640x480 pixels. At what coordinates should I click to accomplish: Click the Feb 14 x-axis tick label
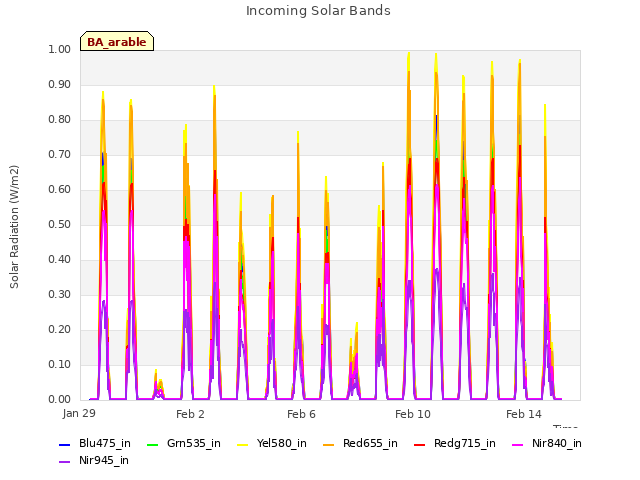[x=524, y=414]
